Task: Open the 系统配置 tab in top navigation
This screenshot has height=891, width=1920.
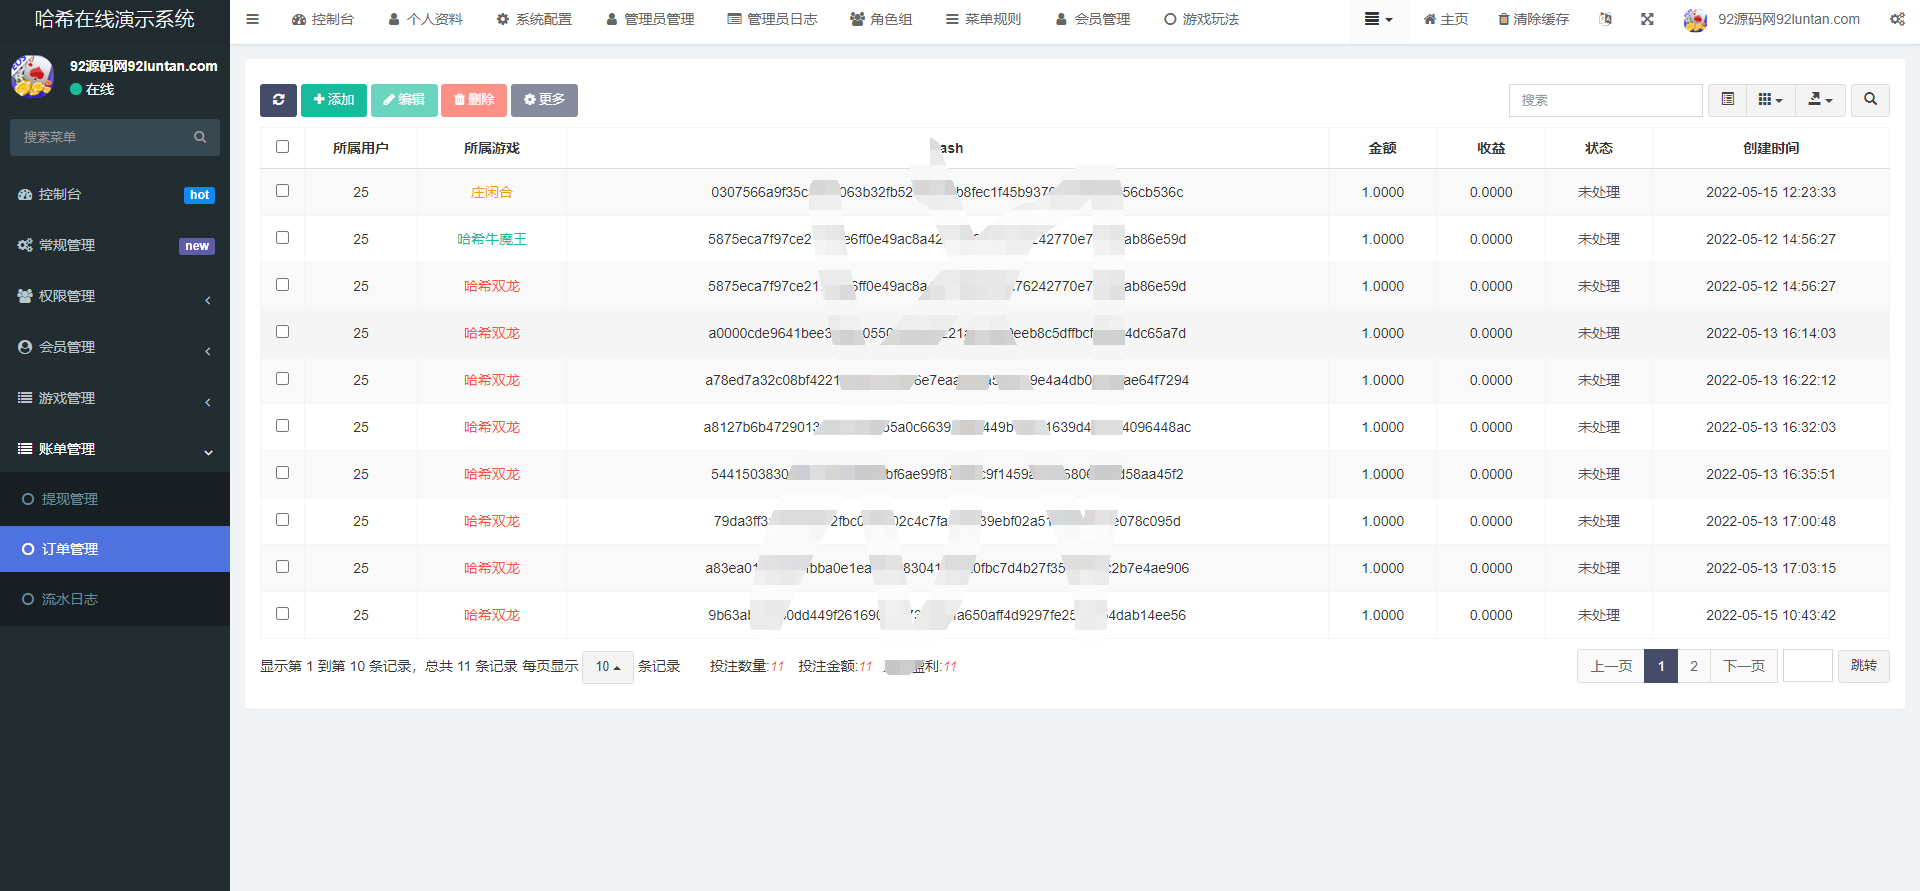Action: 534,19
